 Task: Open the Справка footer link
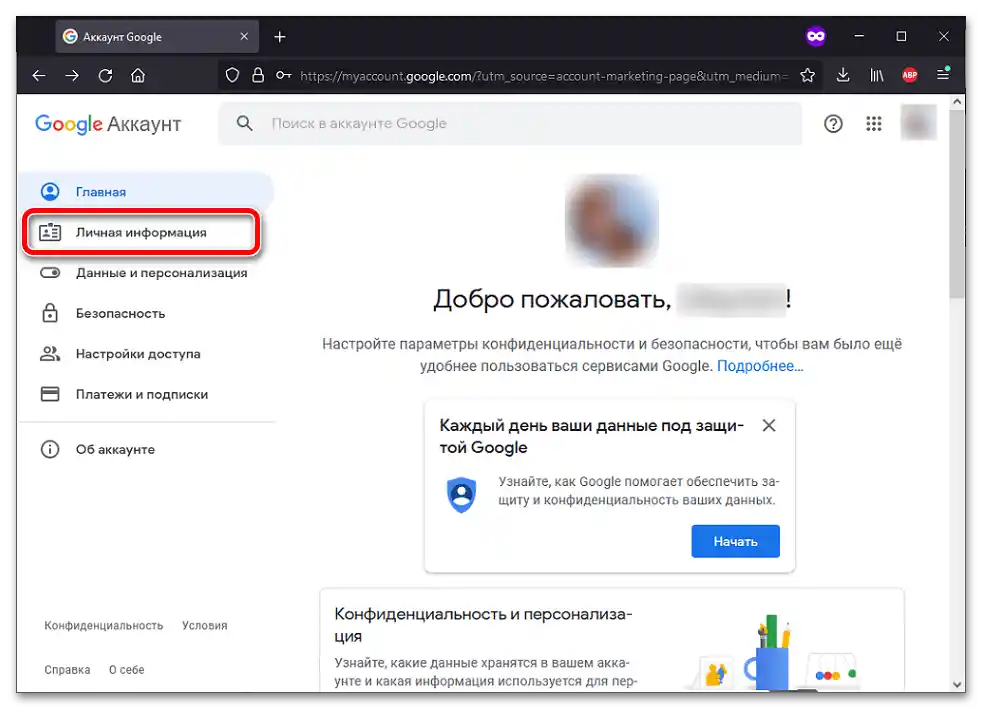(x=67, y=670)
